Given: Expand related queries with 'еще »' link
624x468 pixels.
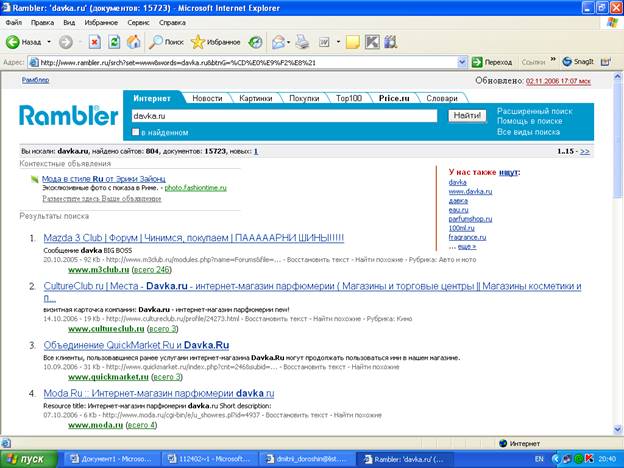Looking at the screenshot, I should (x=466, y=247).
